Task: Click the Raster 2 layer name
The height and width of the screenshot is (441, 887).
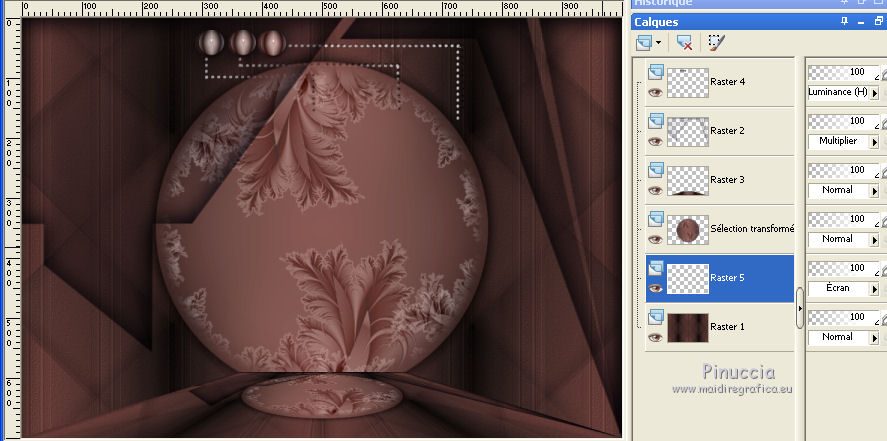Action: point(727,131)
